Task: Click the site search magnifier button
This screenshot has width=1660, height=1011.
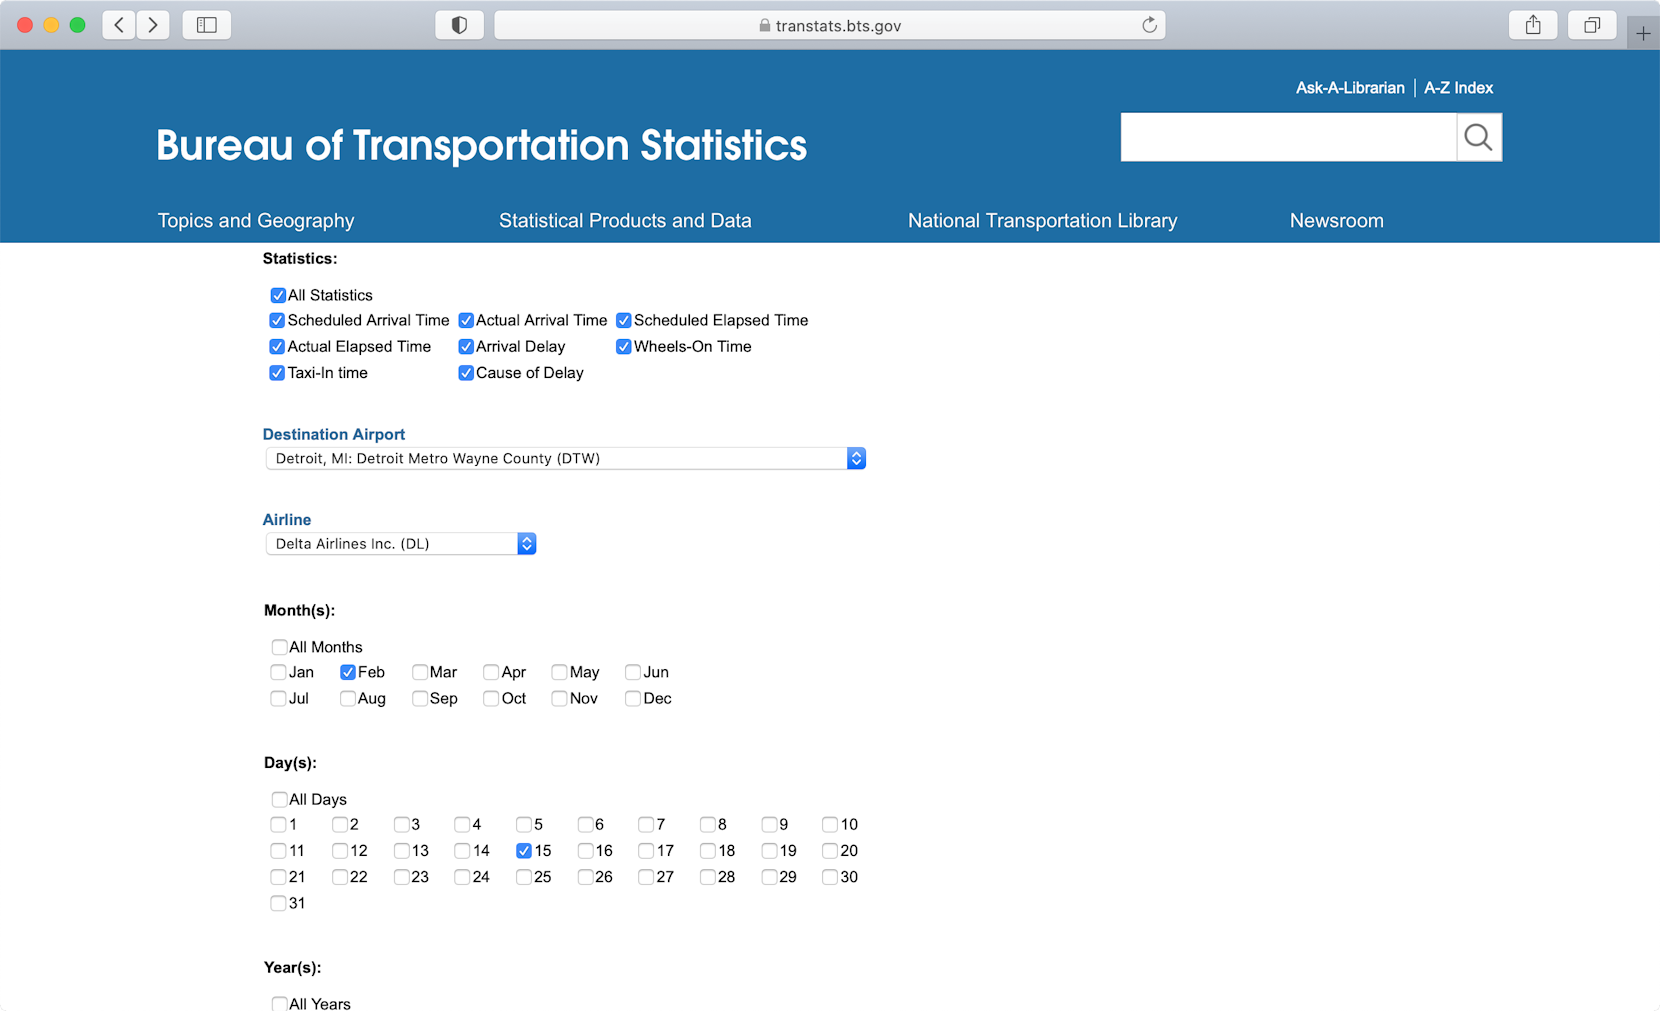Action: tap(1479, 137)
